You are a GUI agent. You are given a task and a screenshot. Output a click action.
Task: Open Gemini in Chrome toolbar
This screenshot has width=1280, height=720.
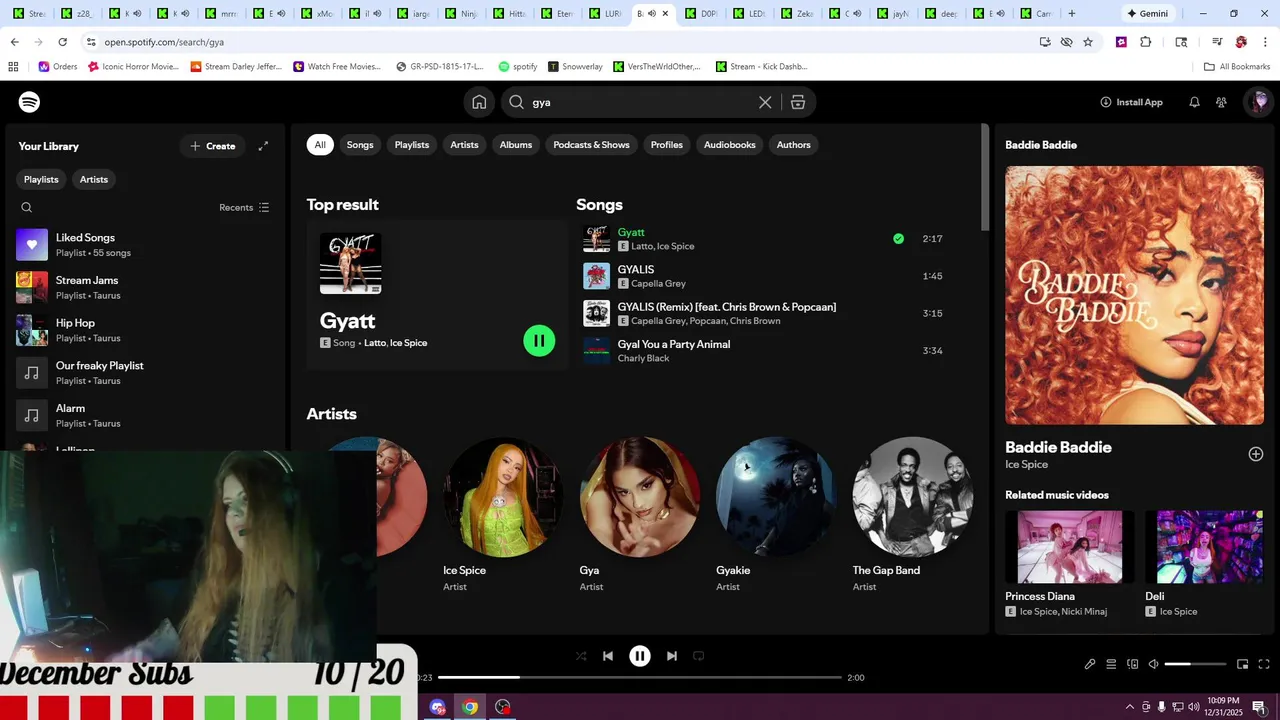(1147, 14)
